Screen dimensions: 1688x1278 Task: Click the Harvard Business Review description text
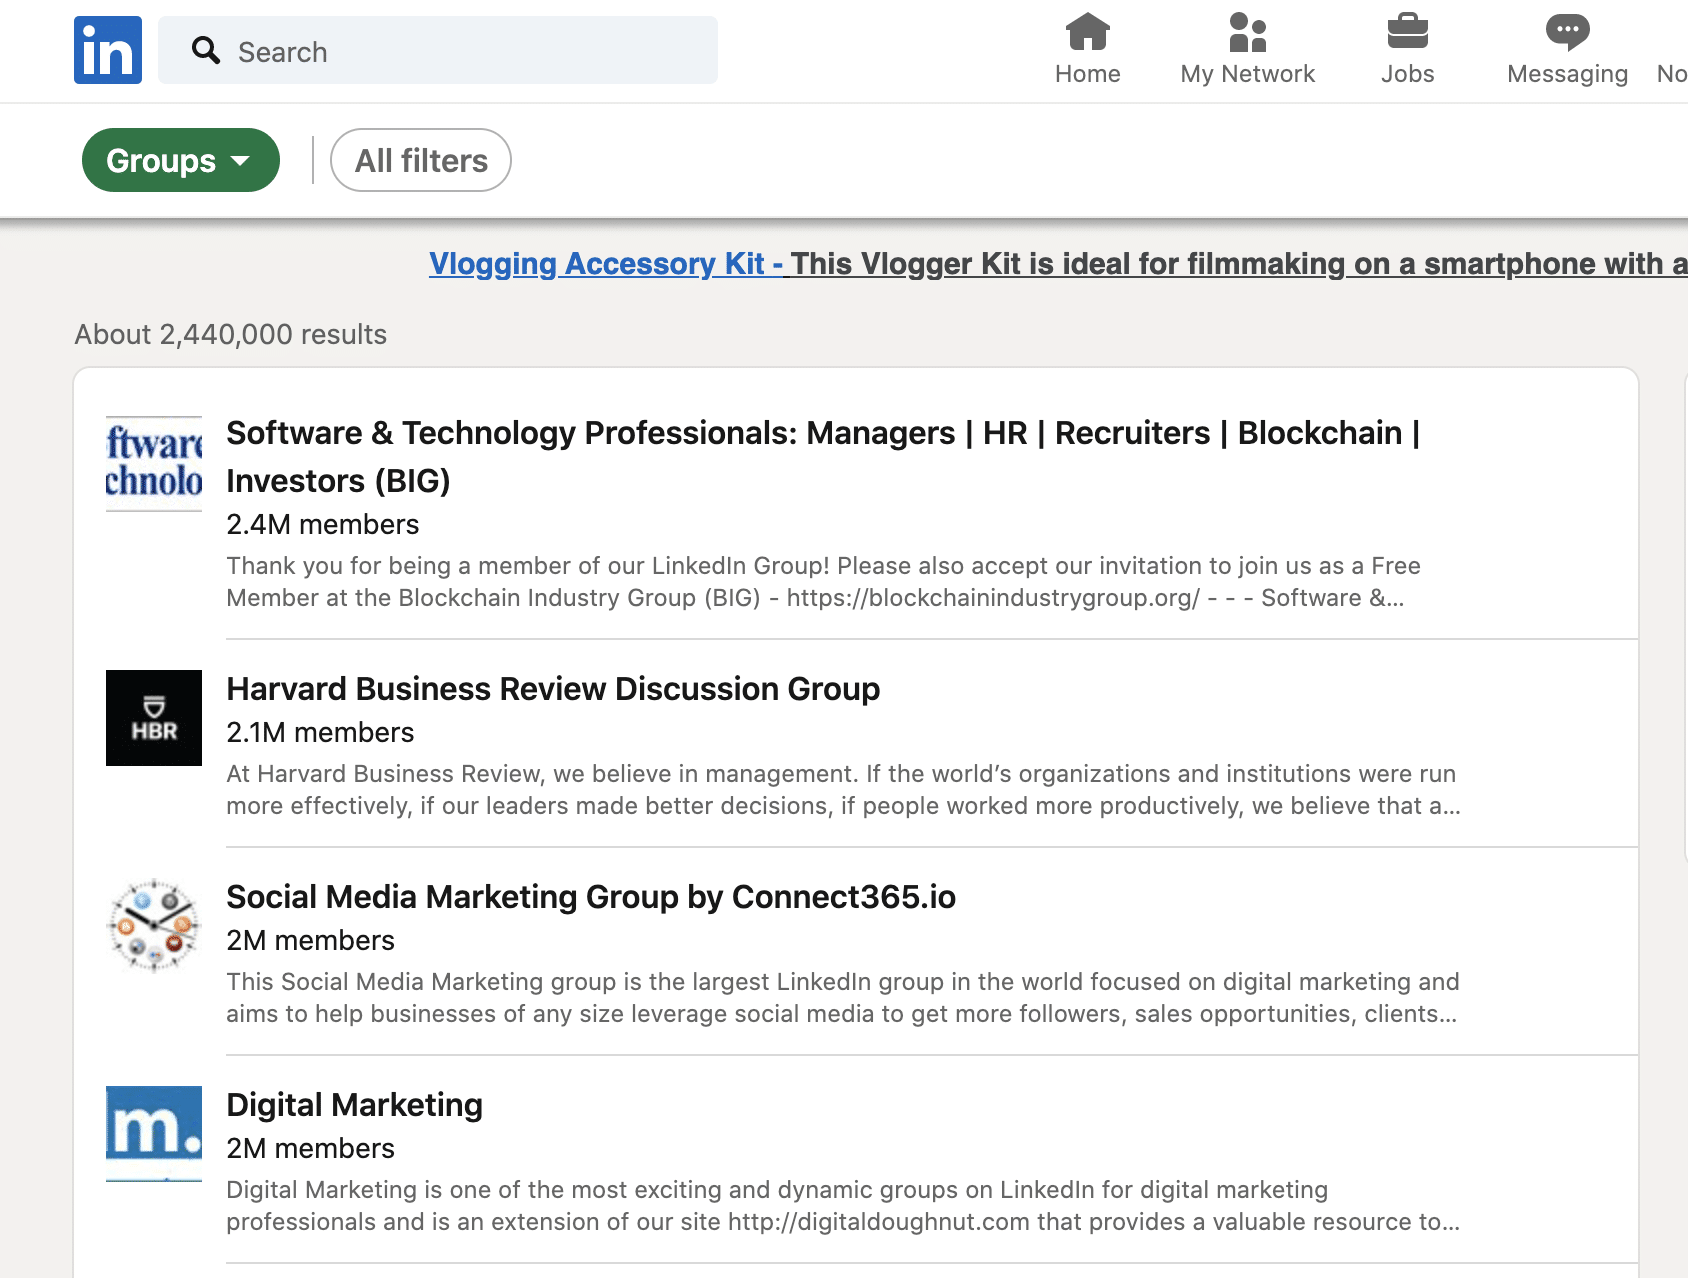coord(843,789)
